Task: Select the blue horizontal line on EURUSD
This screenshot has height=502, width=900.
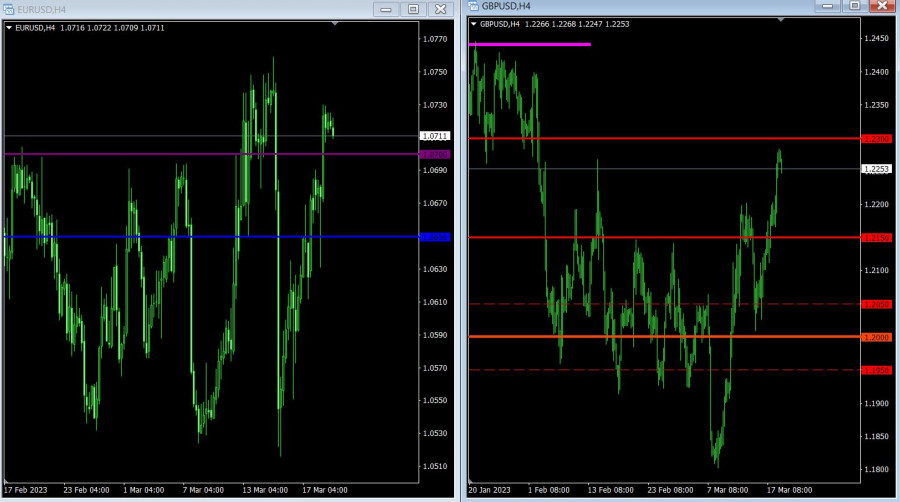Action: point(200,236)
